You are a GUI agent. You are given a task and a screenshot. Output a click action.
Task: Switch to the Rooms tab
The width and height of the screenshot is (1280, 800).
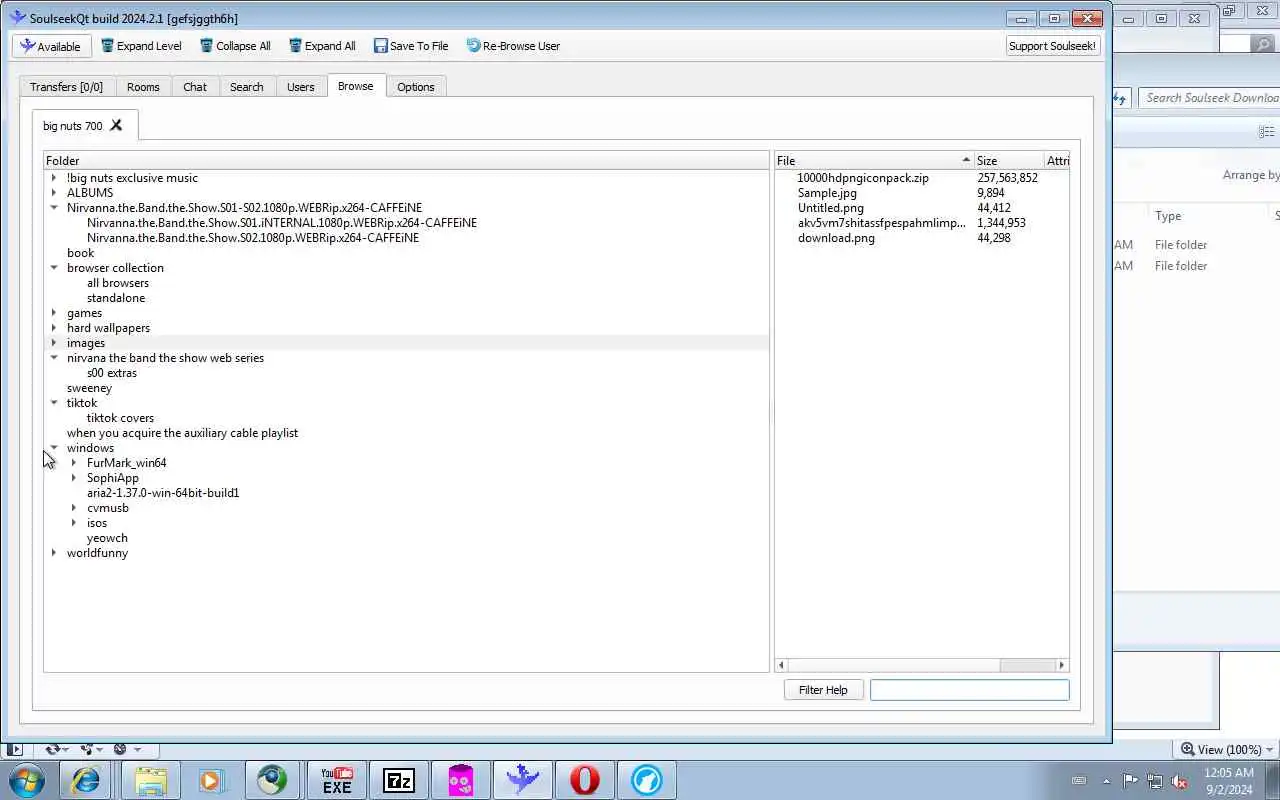pyautogui.click(x=143, y=87)
